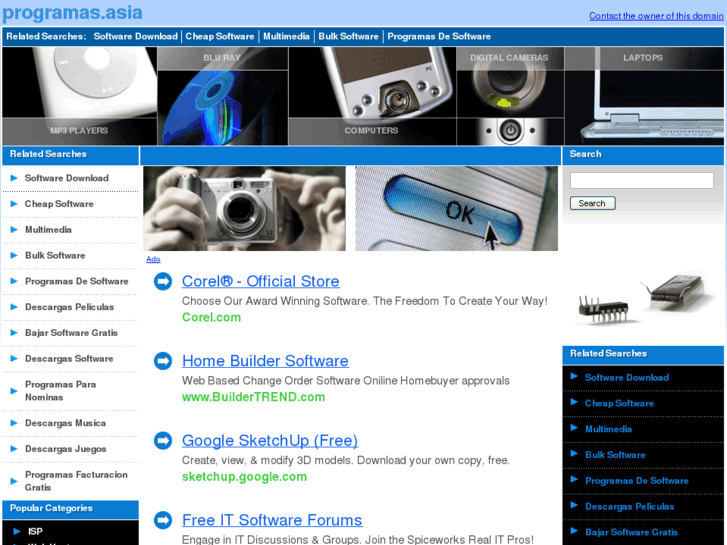The width and height of the screenshot is (727, 545).
Task: Click into the search text field
Action: 642,180
